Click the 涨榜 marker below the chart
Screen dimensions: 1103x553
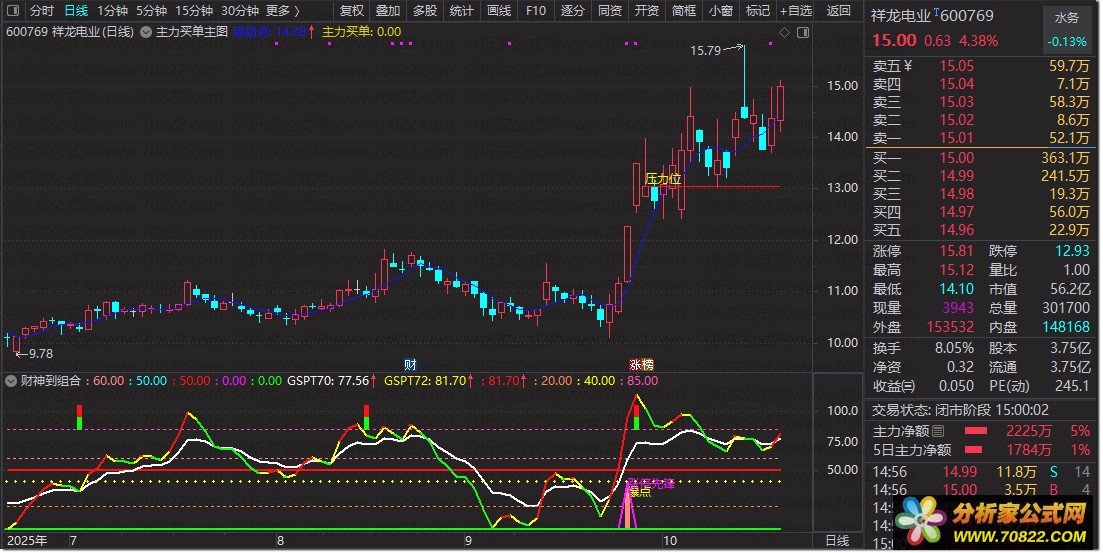[x=641, y=364]
